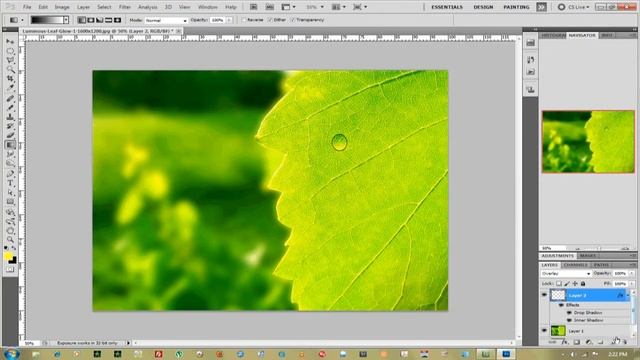
Task: Select the Spot Healing Brush tool
Action: click(10, 99)
